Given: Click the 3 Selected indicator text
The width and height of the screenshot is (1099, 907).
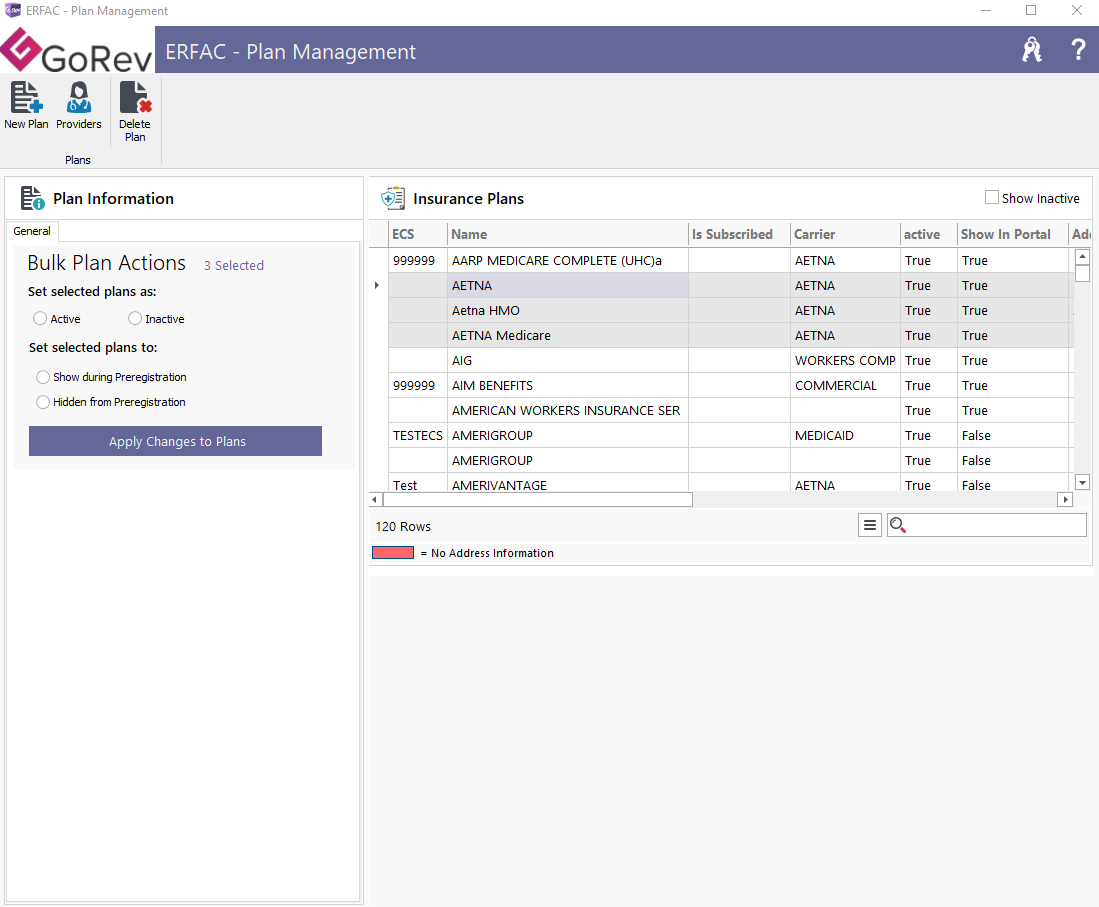Looking at the screenshot, I should 234,266.
